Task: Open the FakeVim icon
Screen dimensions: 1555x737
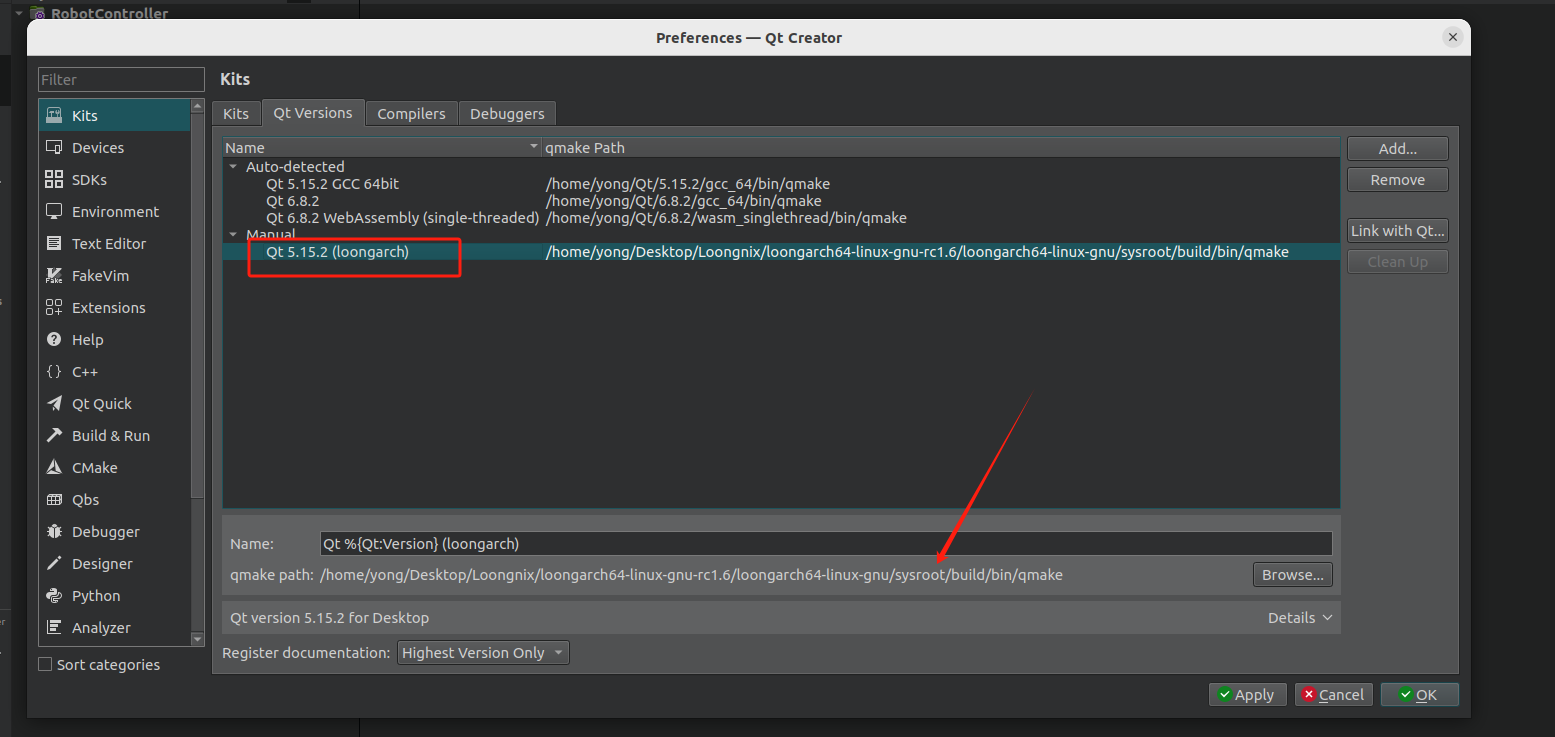Action: pyautogui.click(x=54, y=275)
